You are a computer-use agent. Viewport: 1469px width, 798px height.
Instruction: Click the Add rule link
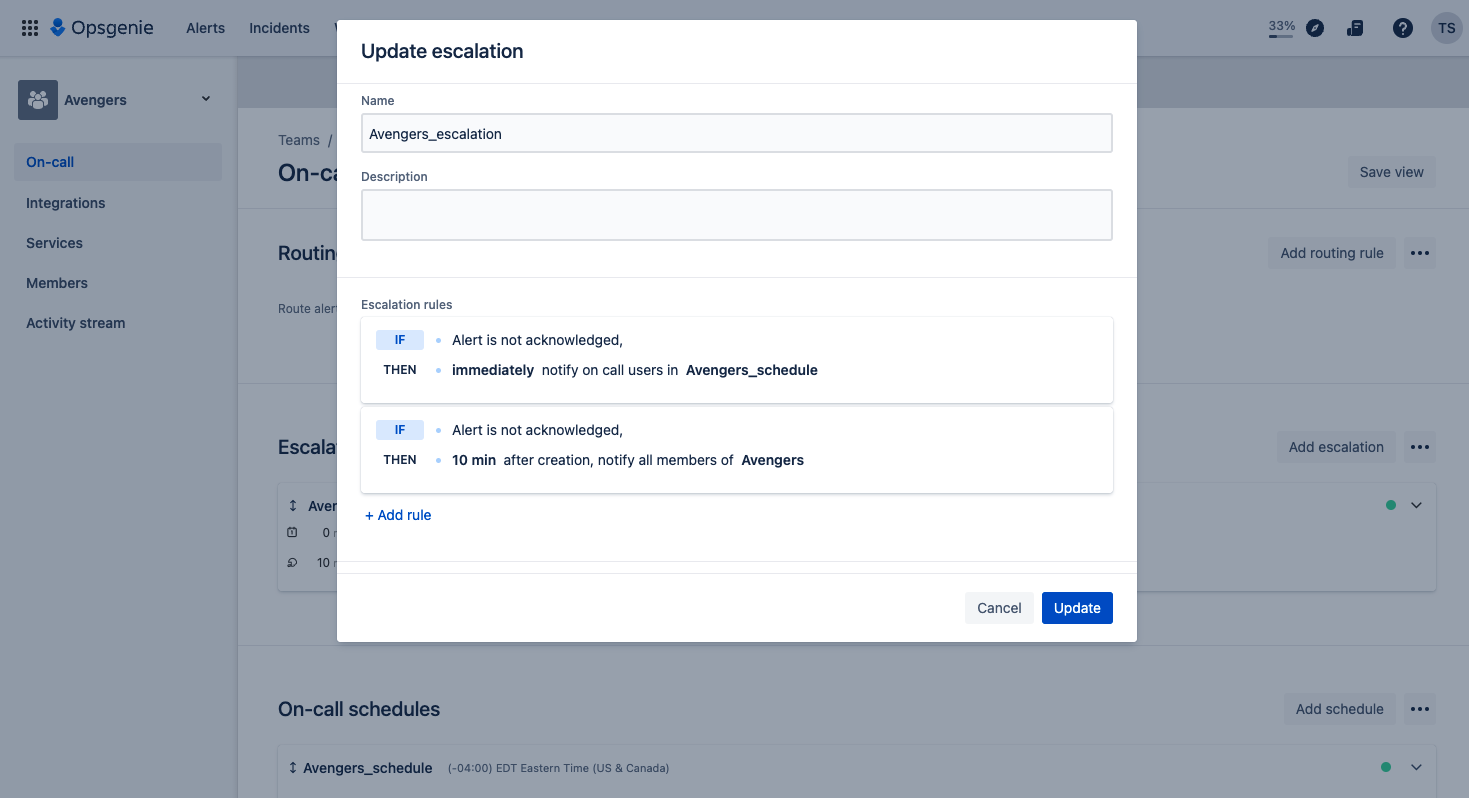point(398,514)
